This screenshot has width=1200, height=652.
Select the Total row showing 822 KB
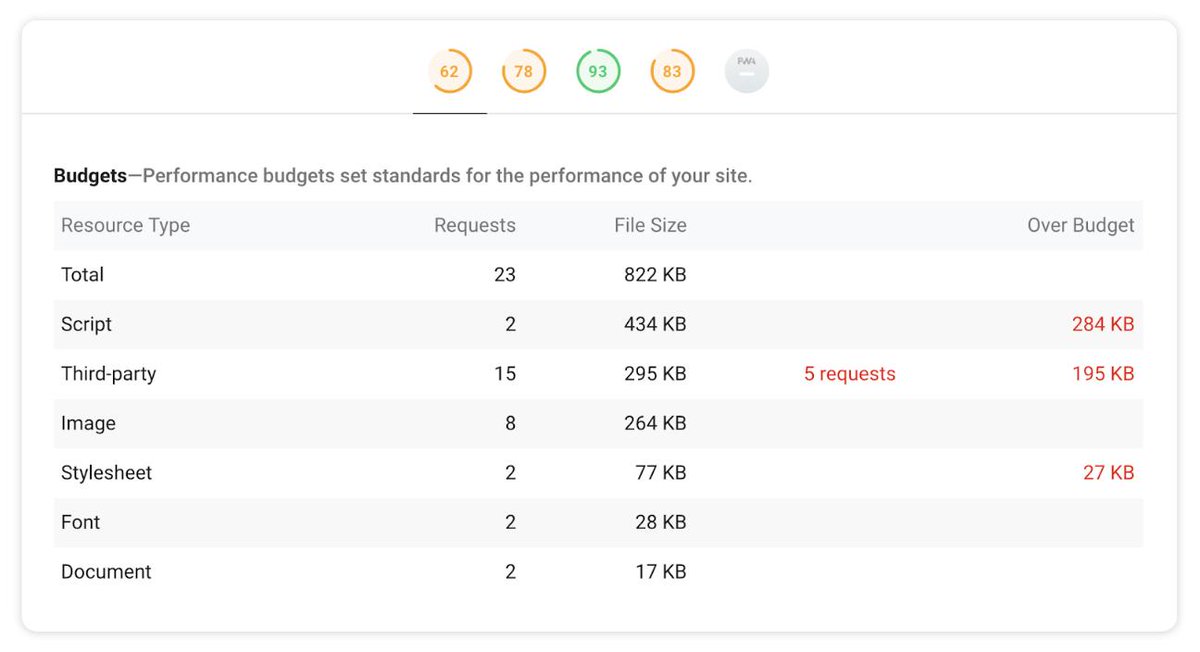(x=82, y=274)
